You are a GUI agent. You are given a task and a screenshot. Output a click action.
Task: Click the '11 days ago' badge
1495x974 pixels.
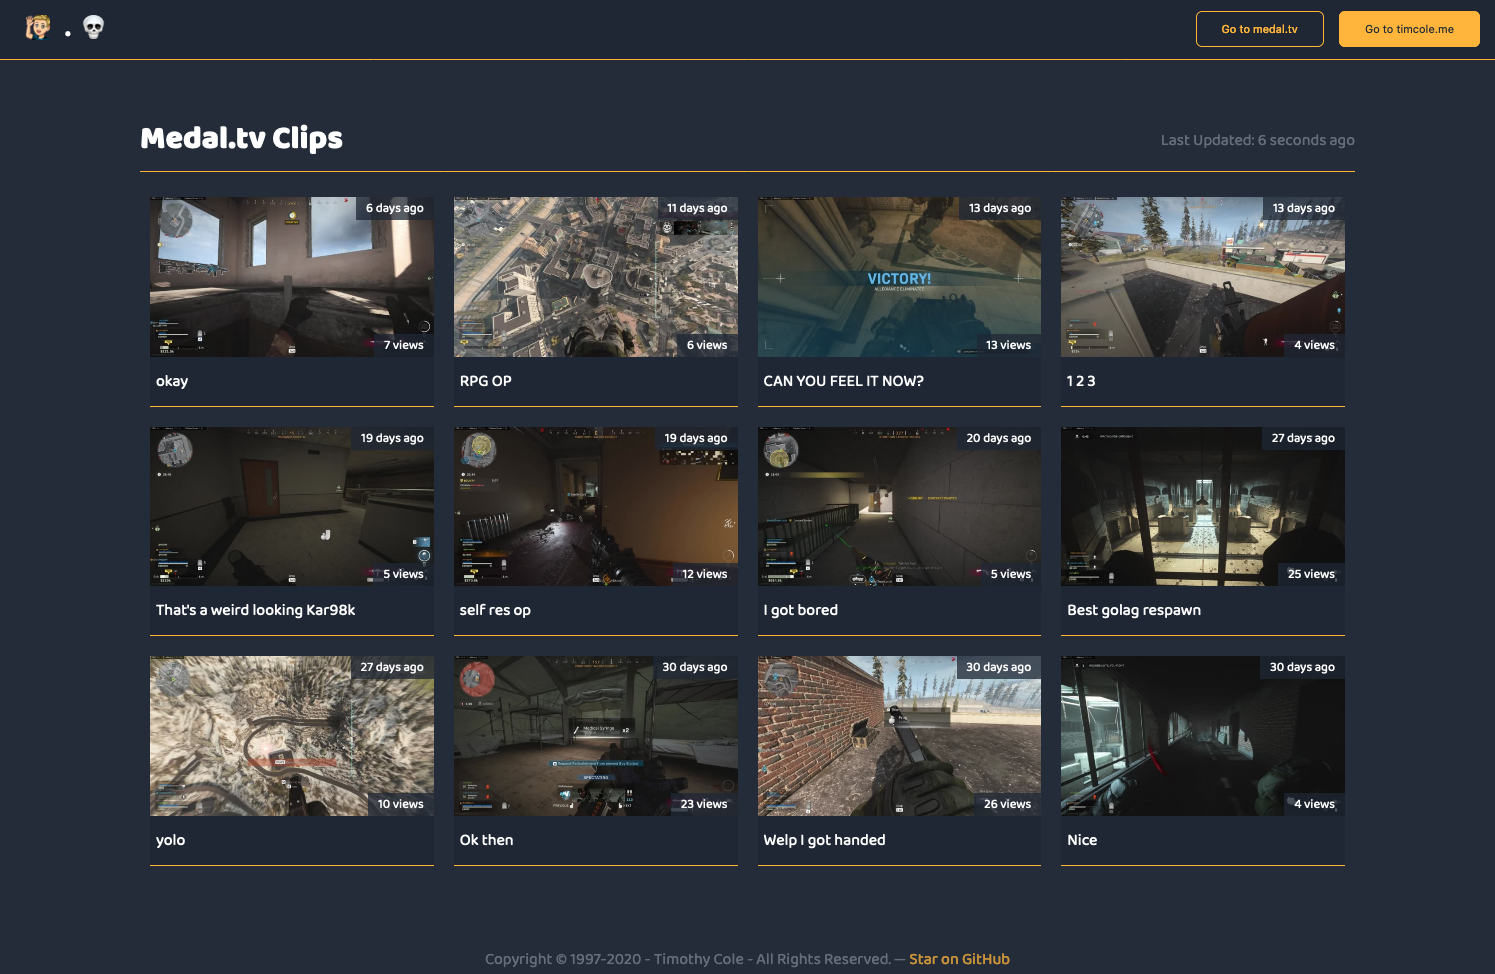point(697,208)
